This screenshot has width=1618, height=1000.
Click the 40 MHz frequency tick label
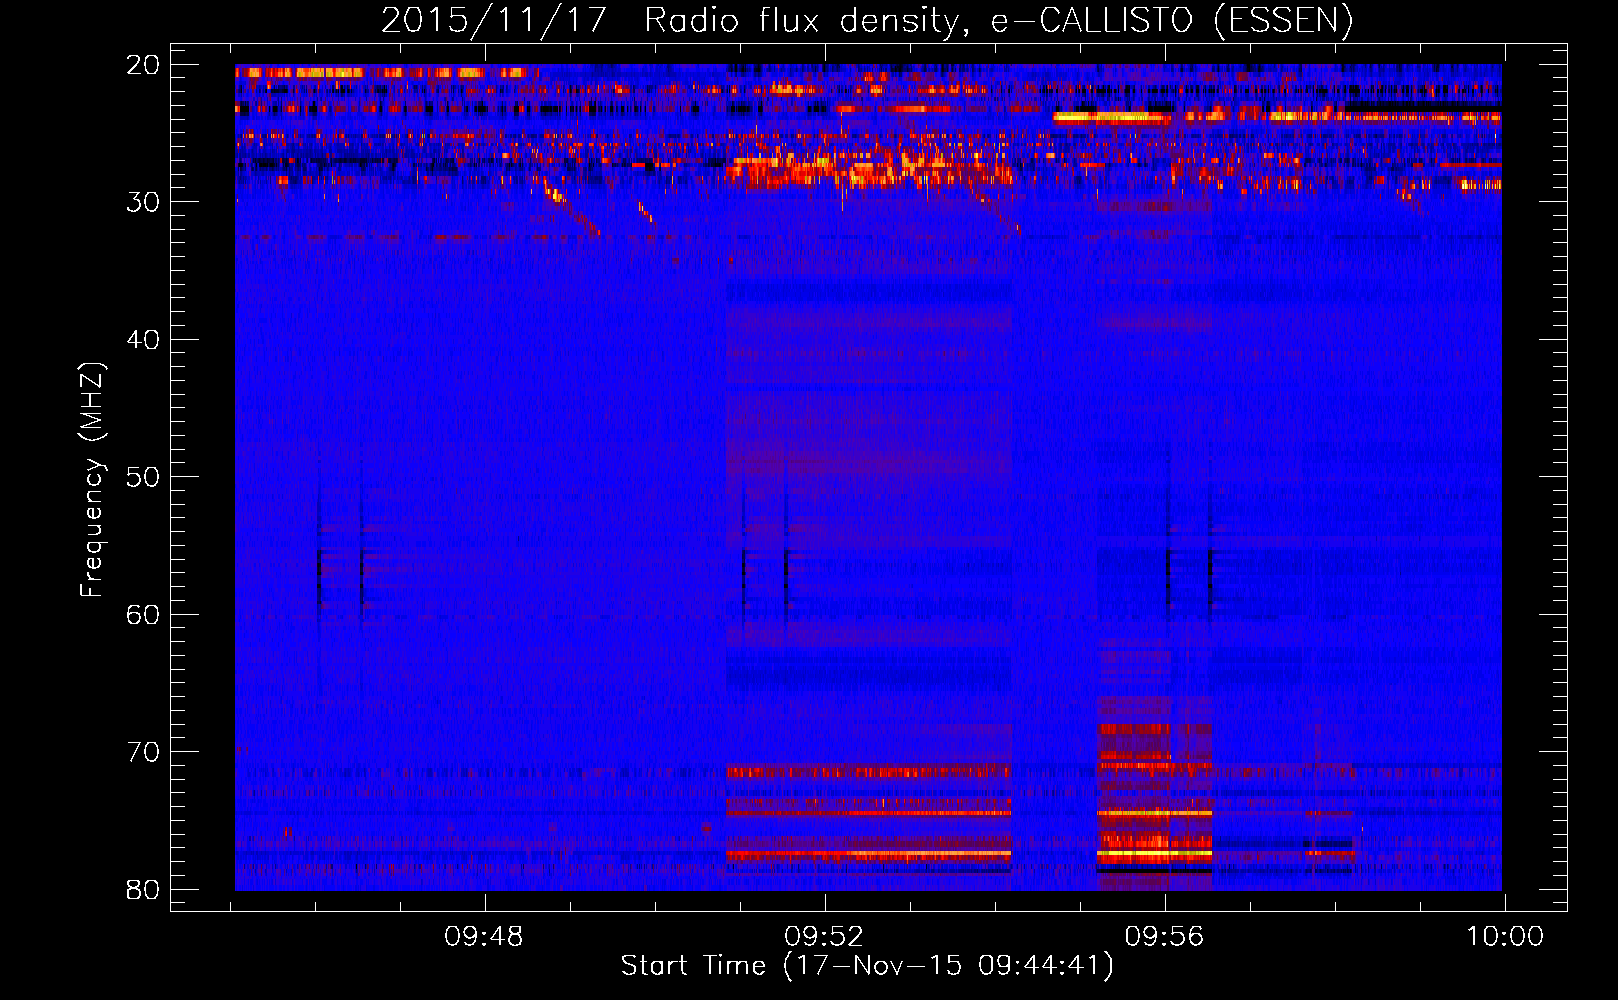point(144,340)
